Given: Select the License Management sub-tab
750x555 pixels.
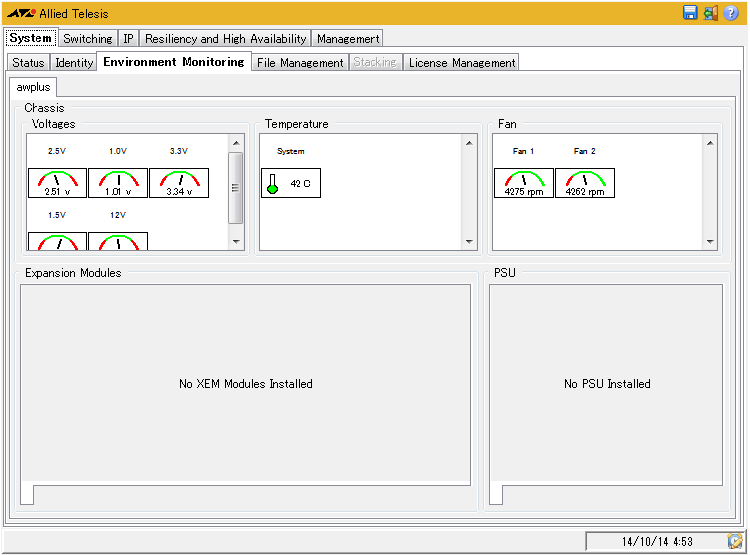Looking at the screenshot, I should pyautogui.click(x=462, y=63).
